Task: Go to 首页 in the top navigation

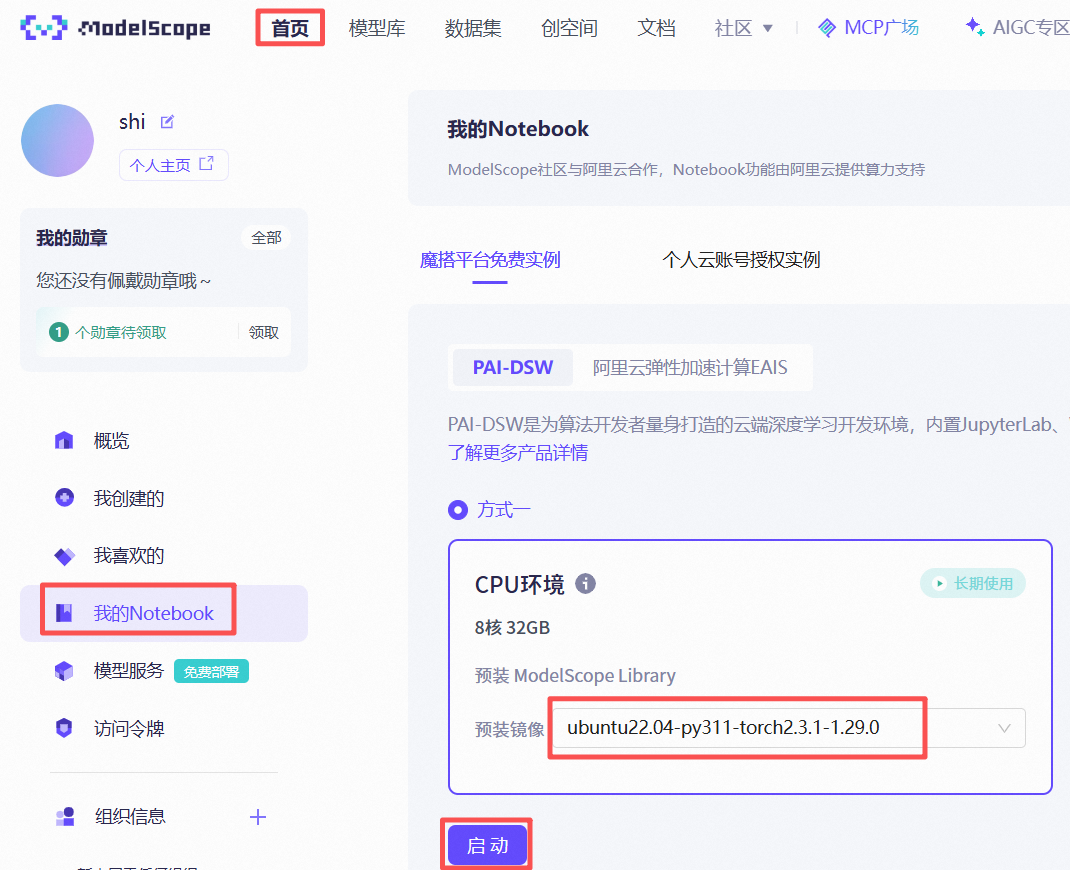Action: coord(290,28)
